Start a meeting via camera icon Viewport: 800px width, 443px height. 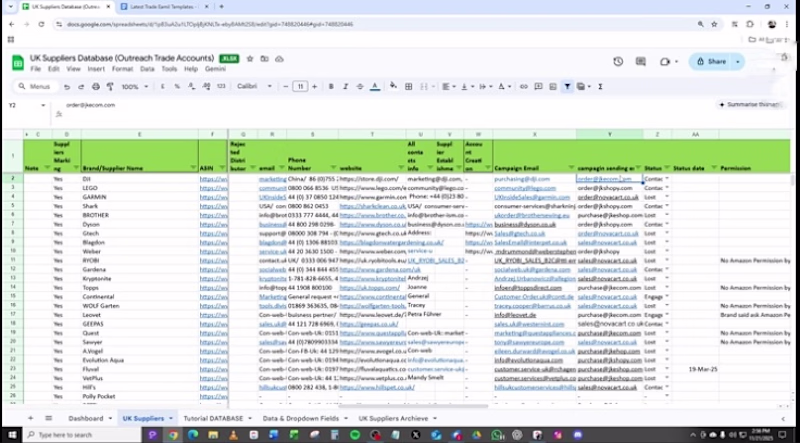(664, 61)
